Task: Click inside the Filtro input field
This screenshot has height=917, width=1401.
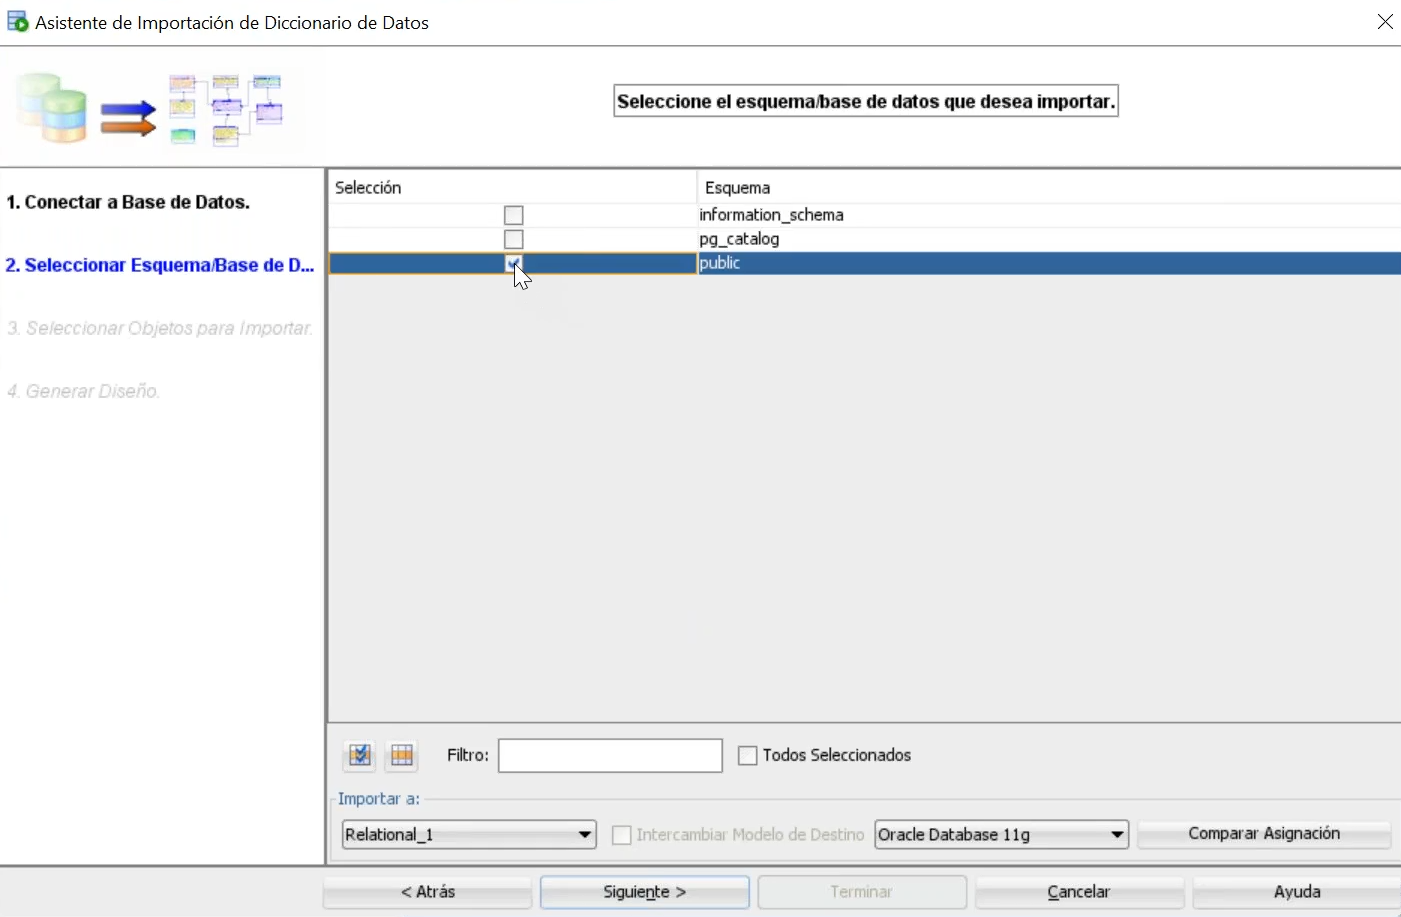Action: pyautogui.click(x=610, y=755)
